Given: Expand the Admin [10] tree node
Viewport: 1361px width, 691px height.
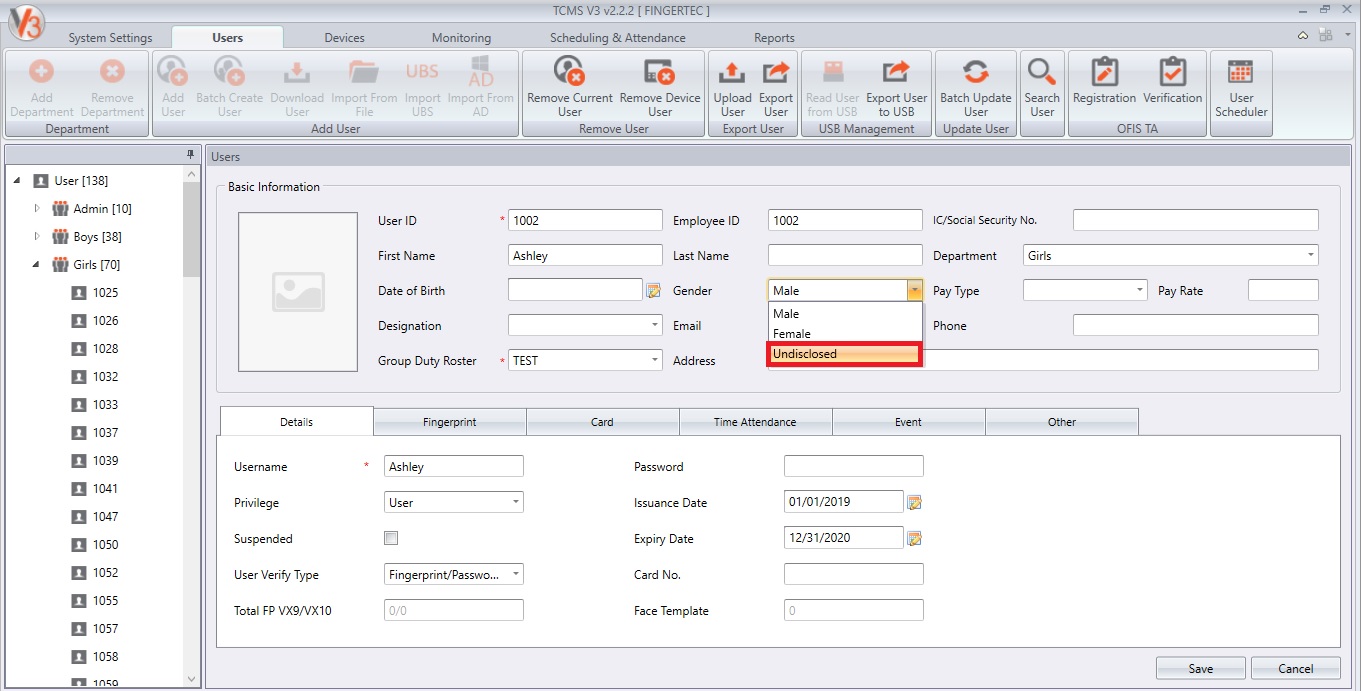Looking at the screenshot, I should tap(38, 208).
